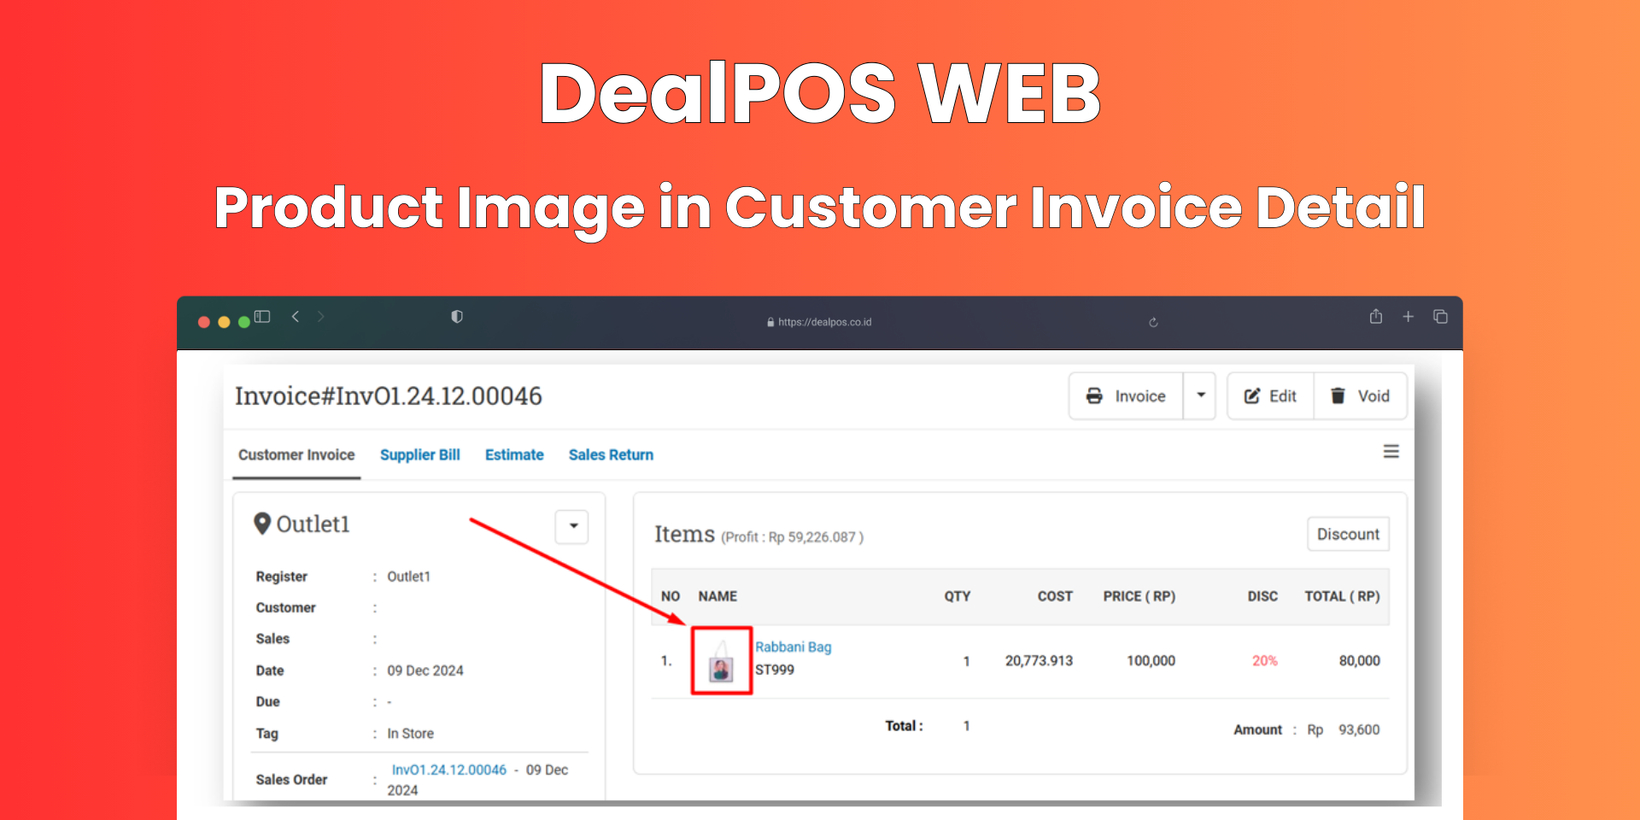Expand the Invoice print options dropdown
The image size is (1640, 820).
tap(1200, 396)
